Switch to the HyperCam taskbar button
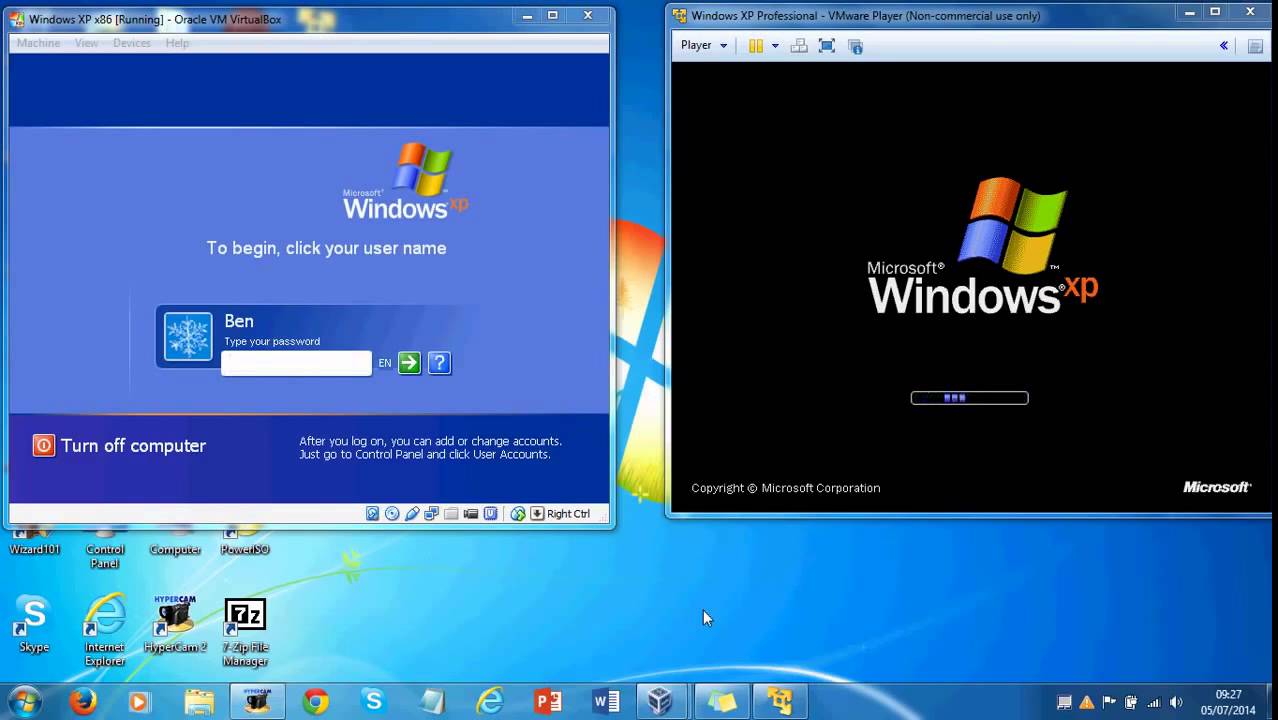Viewport: 1278px width, 720px height. [x=257, y=702]
